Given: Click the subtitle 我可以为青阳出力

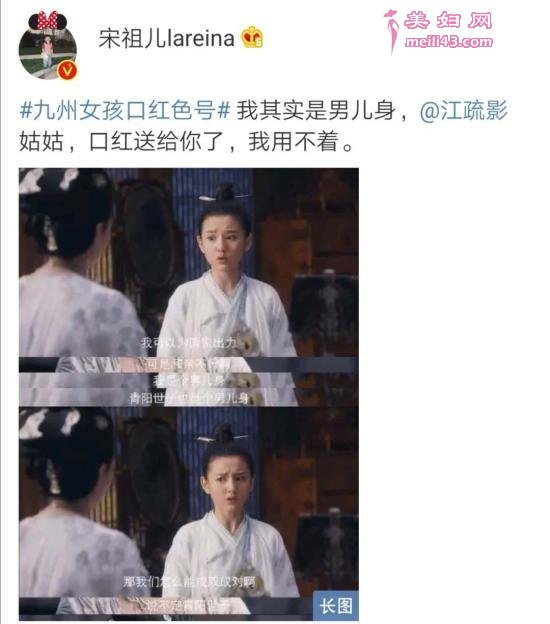Looking at the screenshot, I should [189, 342].
